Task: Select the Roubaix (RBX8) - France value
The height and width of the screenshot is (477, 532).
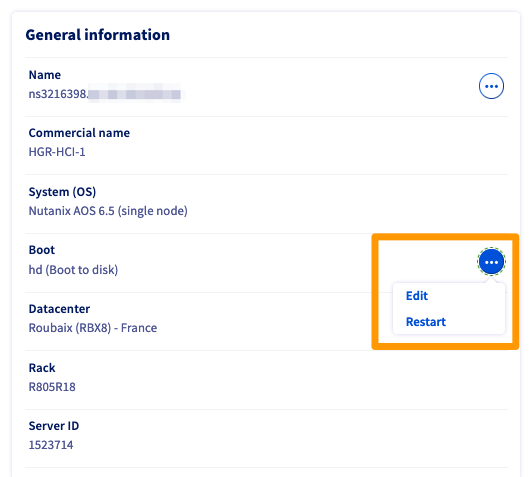Action: pos(93,328)
